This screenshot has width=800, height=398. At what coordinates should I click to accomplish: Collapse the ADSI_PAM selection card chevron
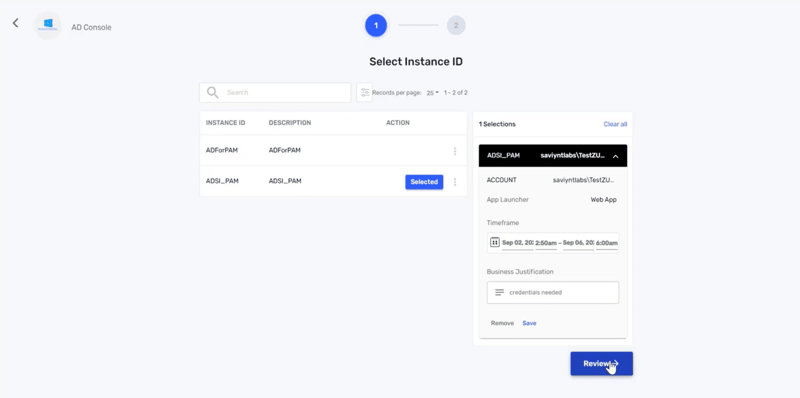(615, 156)
